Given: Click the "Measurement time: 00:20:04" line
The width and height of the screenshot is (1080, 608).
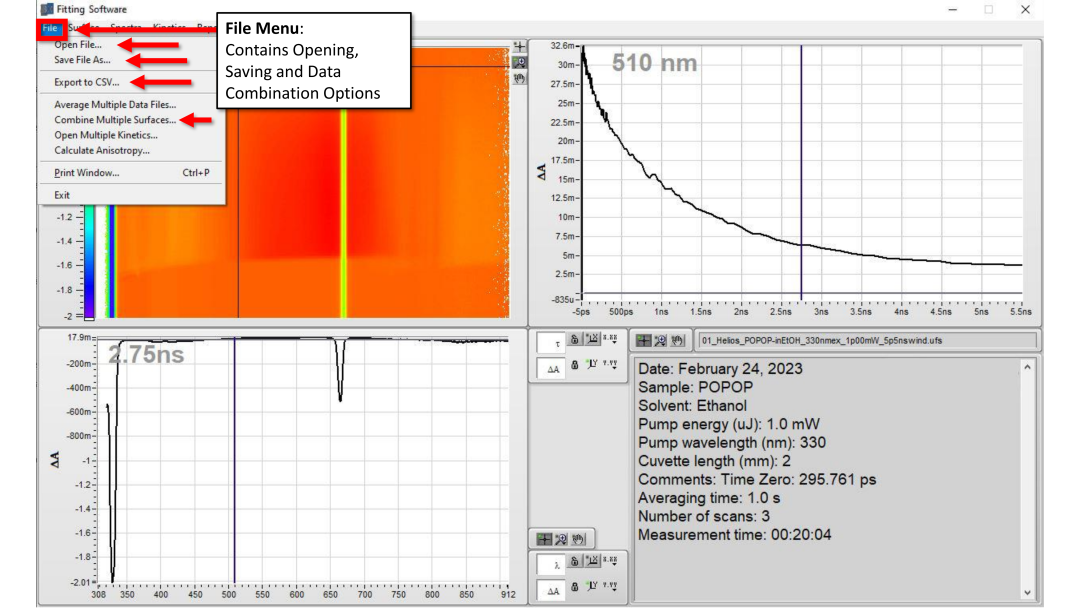Looking at the screenshot, I should pyautogui.click(x=734, y=535).
